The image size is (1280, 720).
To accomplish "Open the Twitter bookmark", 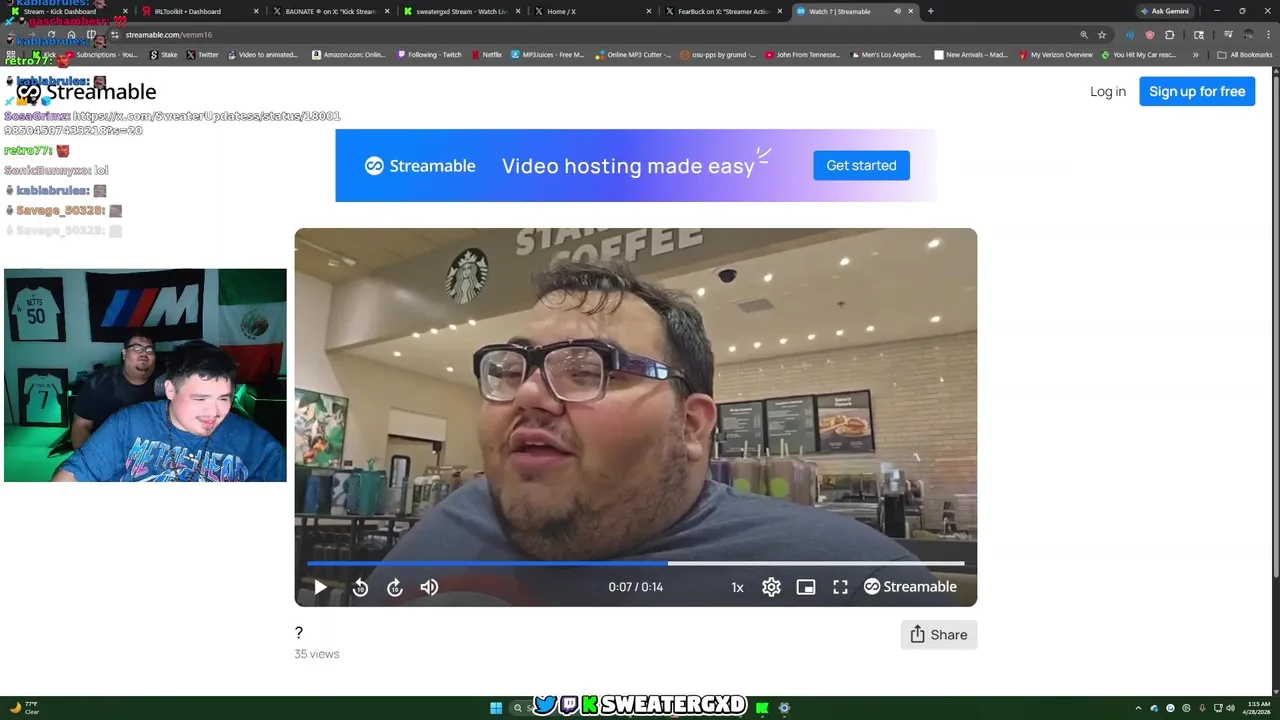I will coord(202,55).
